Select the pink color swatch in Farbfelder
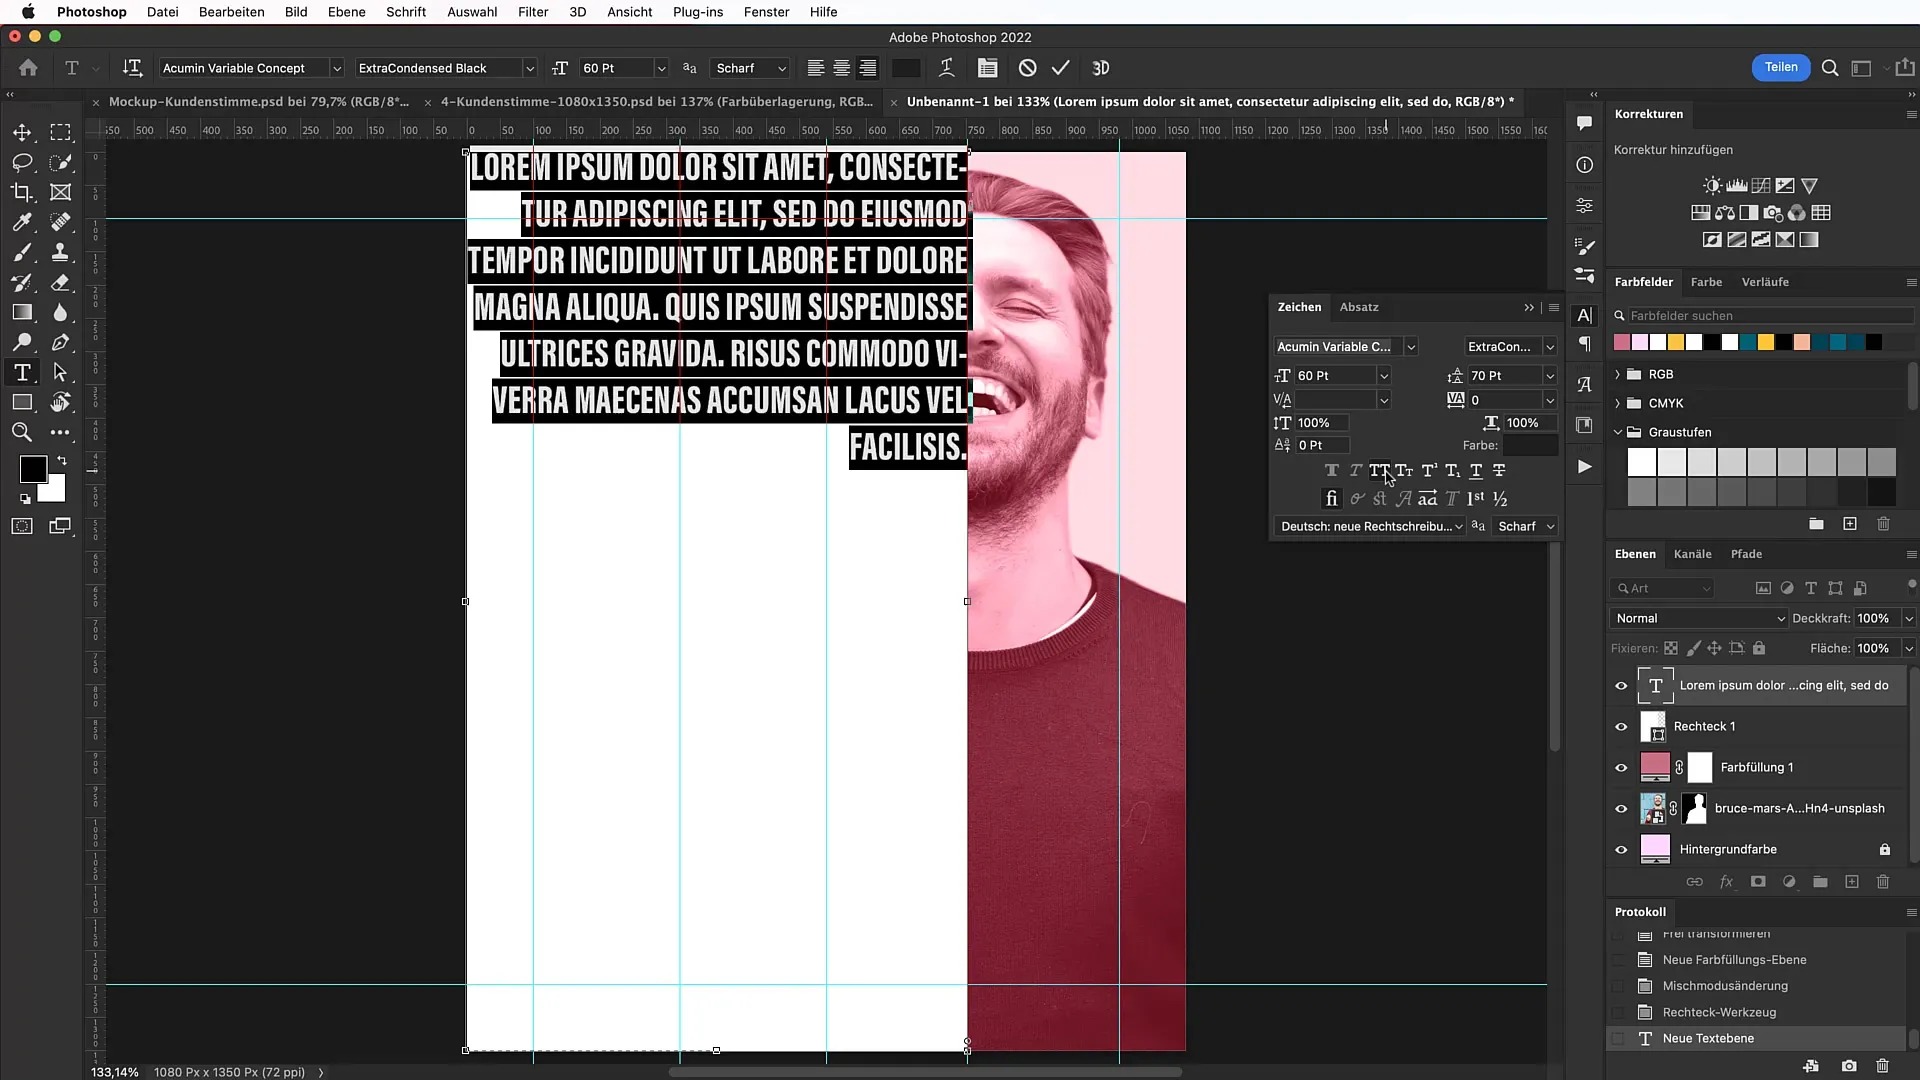 point(1622,343)
